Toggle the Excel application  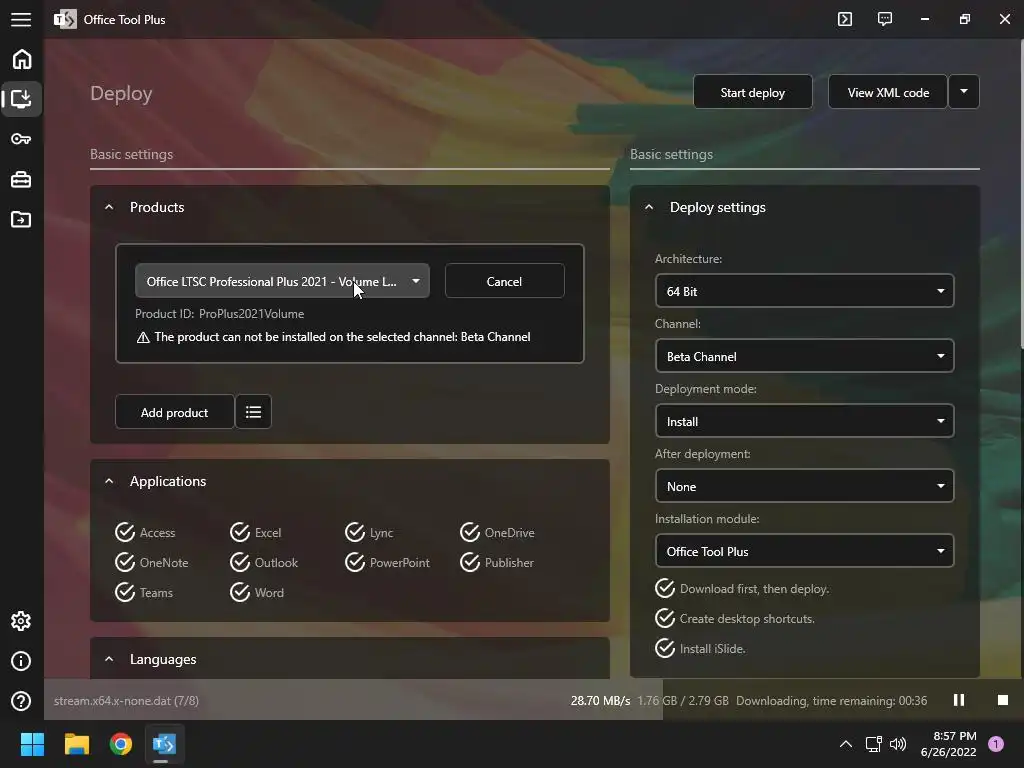(255, 532)
